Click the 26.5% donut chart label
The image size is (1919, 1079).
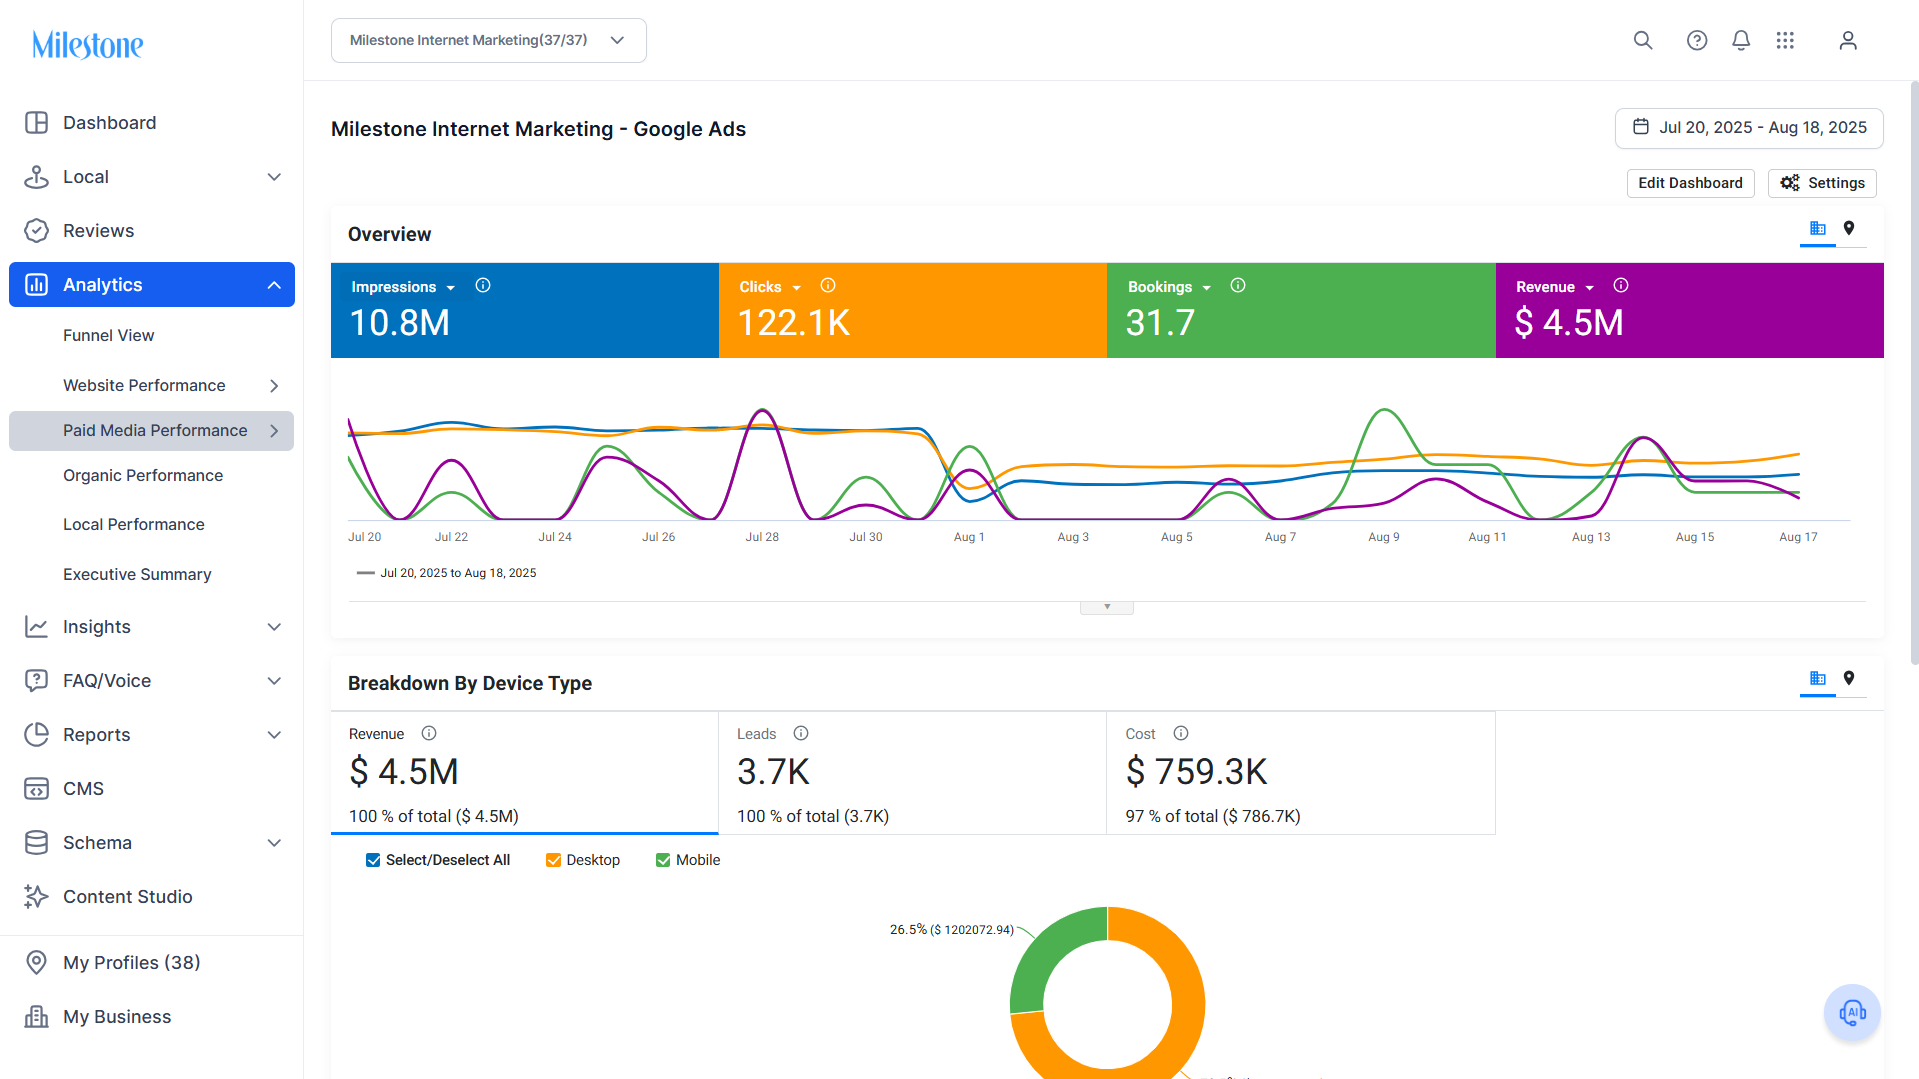coord(951,930)
